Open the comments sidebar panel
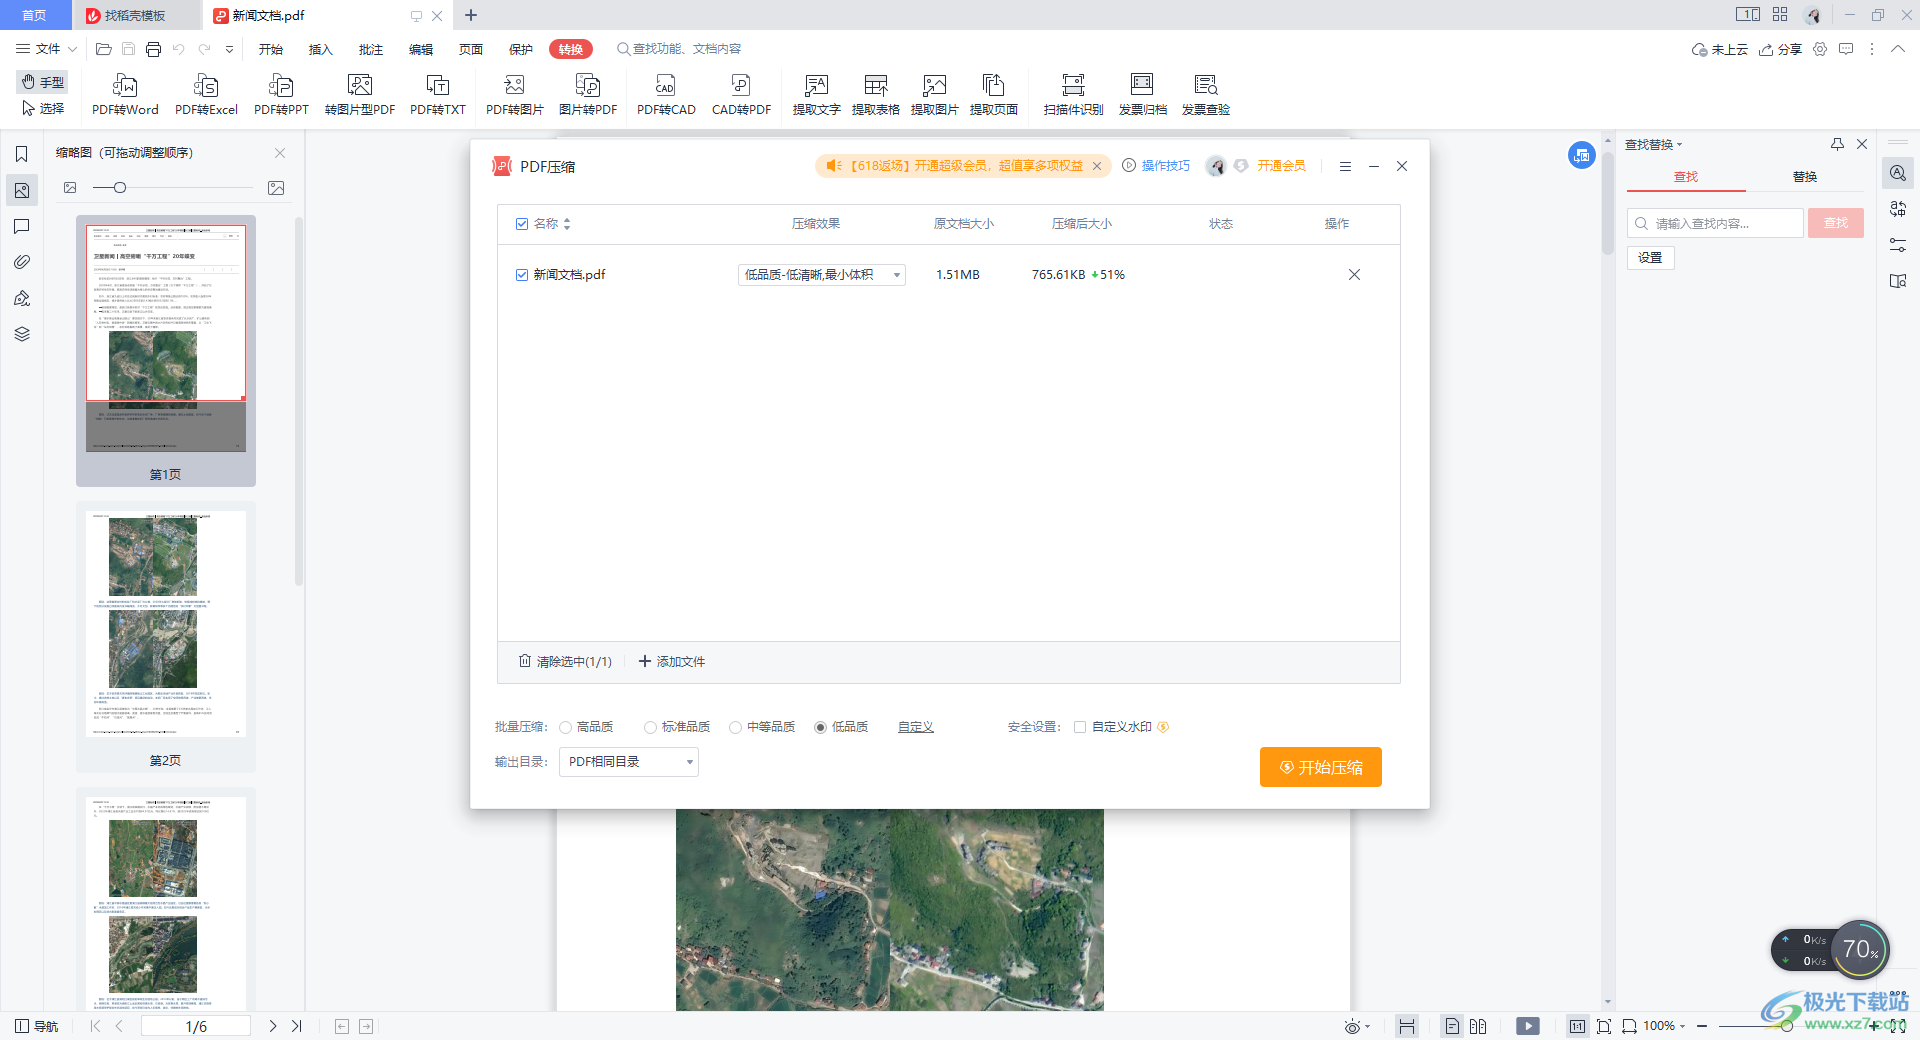The width and height of the screenshot is (1920, 1040). click(21, 226)
